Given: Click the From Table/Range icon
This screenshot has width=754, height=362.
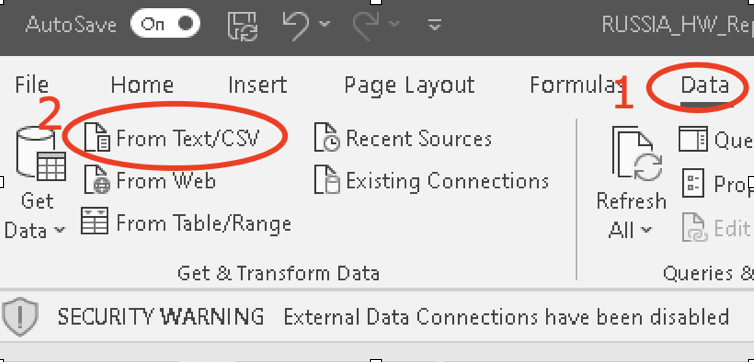Looking at the screenshot, I should coord(94,221).
